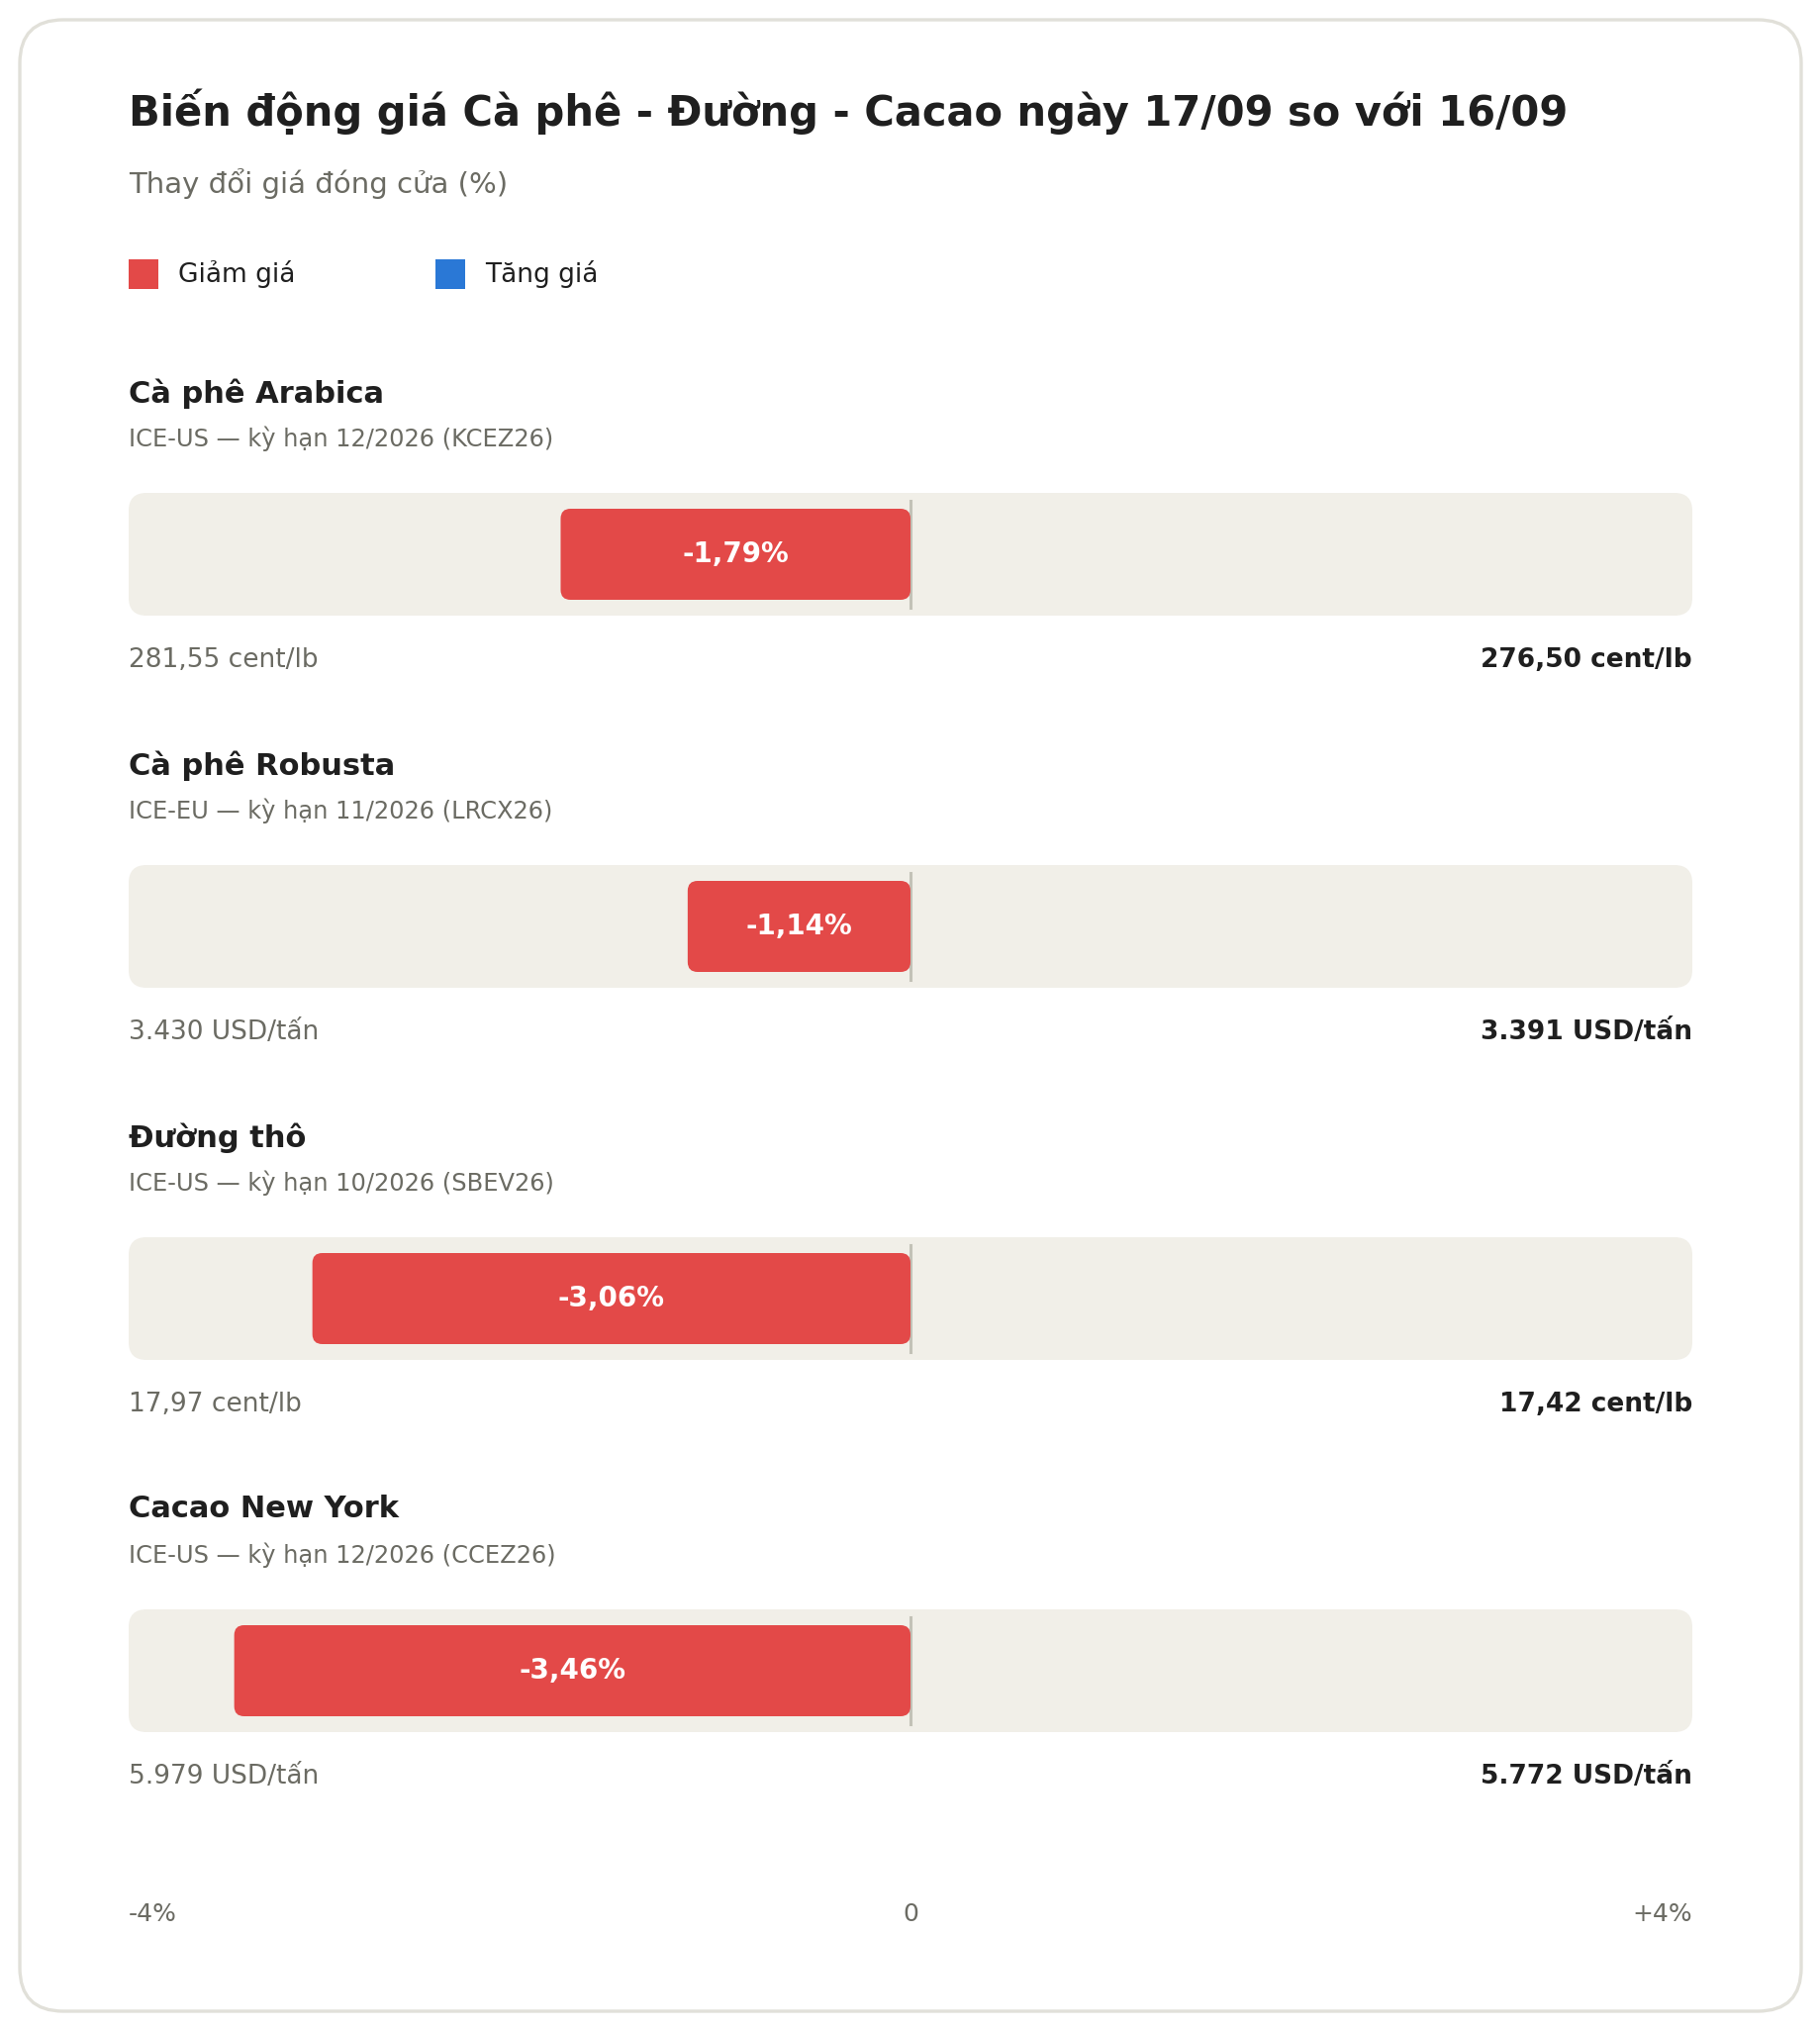Click the blue Tăng giá legend swatch
This screenshot has height=2031, width=1820.
coord(450,274)
